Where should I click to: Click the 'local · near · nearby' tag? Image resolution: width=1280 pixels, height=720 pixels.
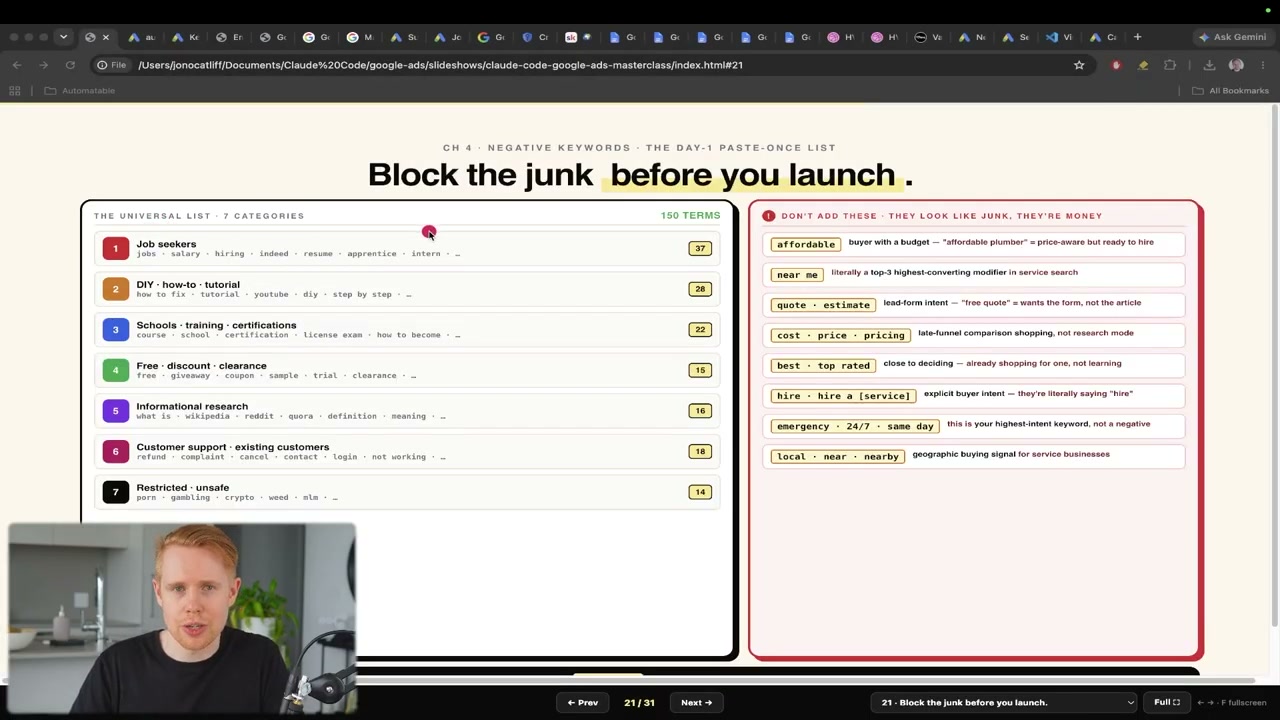(837, 456)
